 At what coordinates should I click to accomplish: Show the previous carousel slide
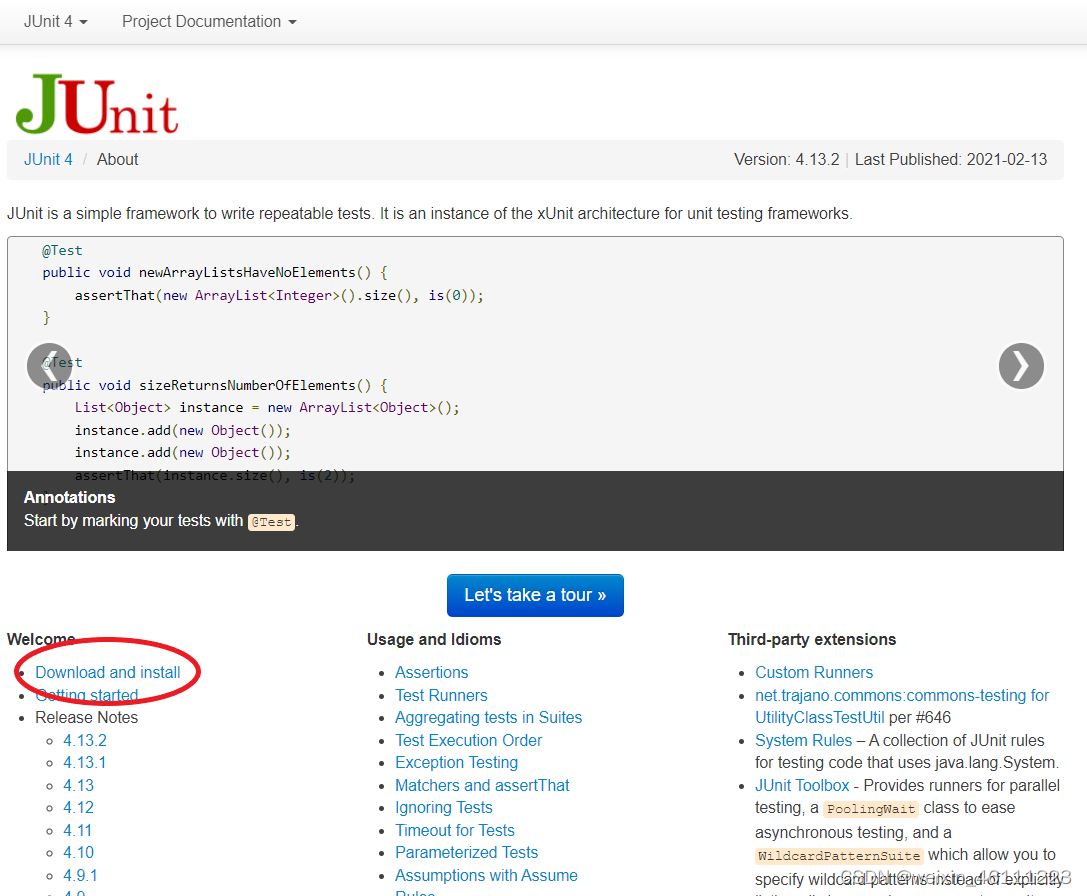(49, 365)
